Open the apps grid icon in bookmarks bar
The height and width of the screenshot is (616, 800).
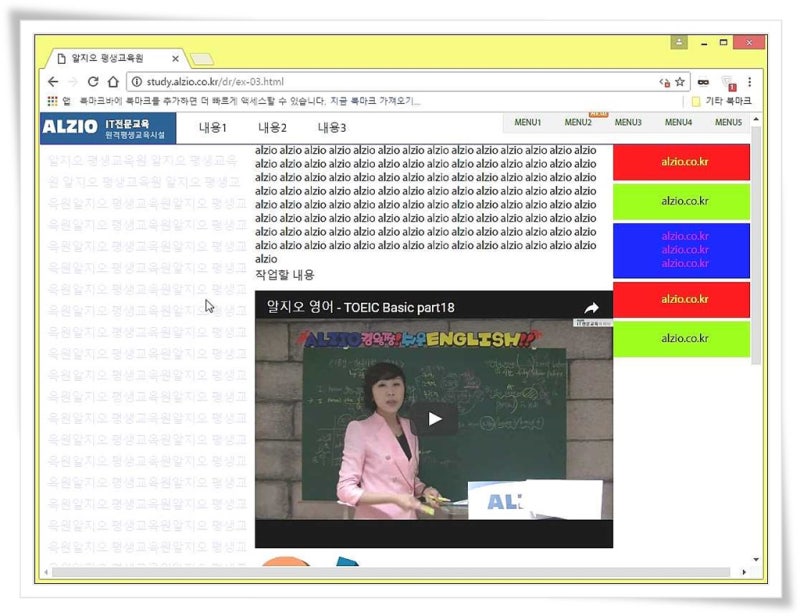53,101
